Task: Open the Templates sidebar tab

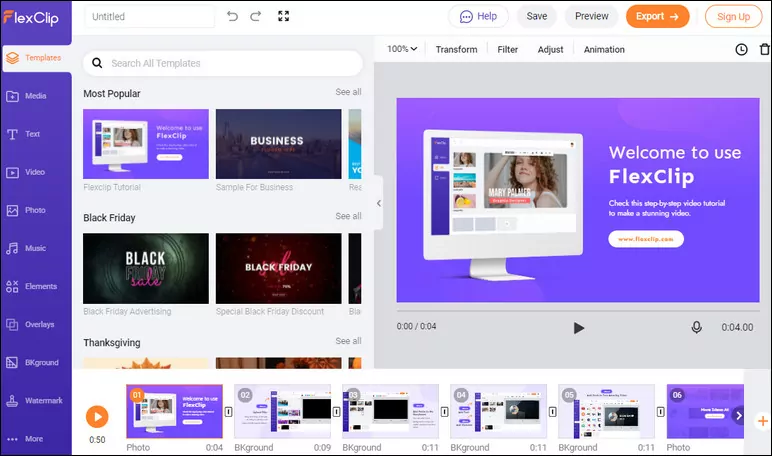Action: (x=36, y=58)
